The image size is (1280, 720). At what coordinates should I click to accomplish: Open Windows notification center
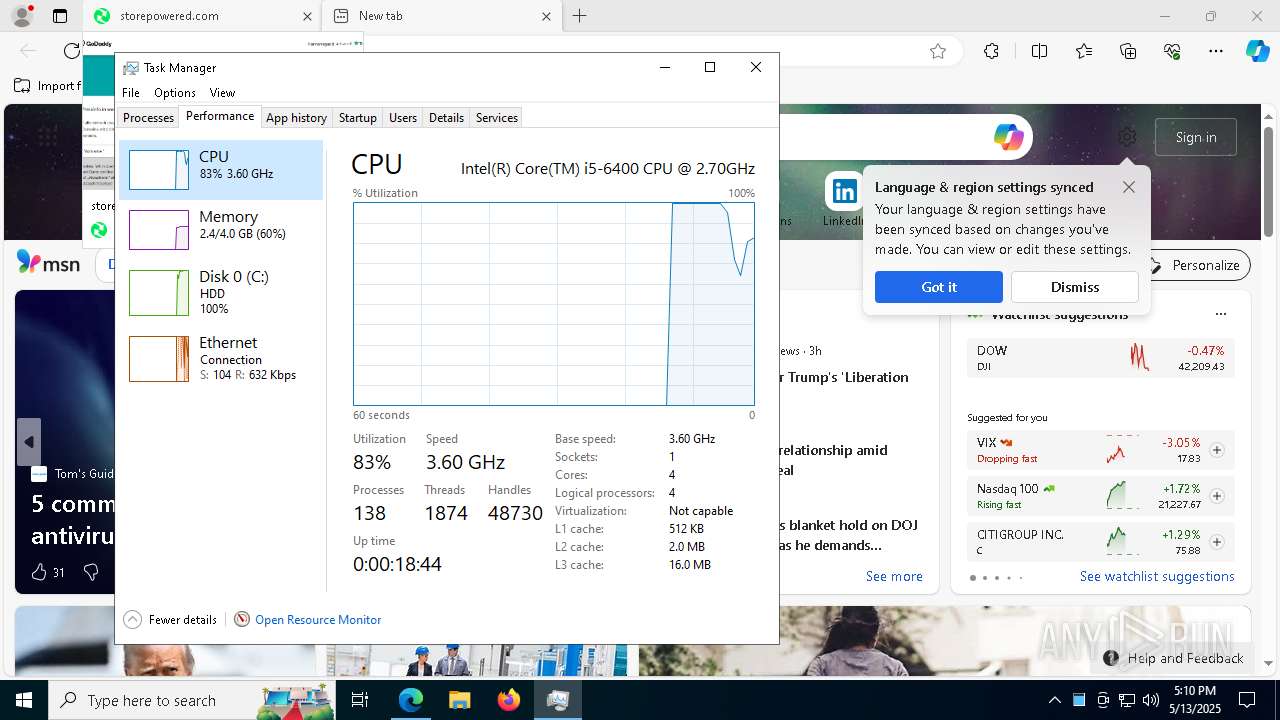pos(1247,700)
